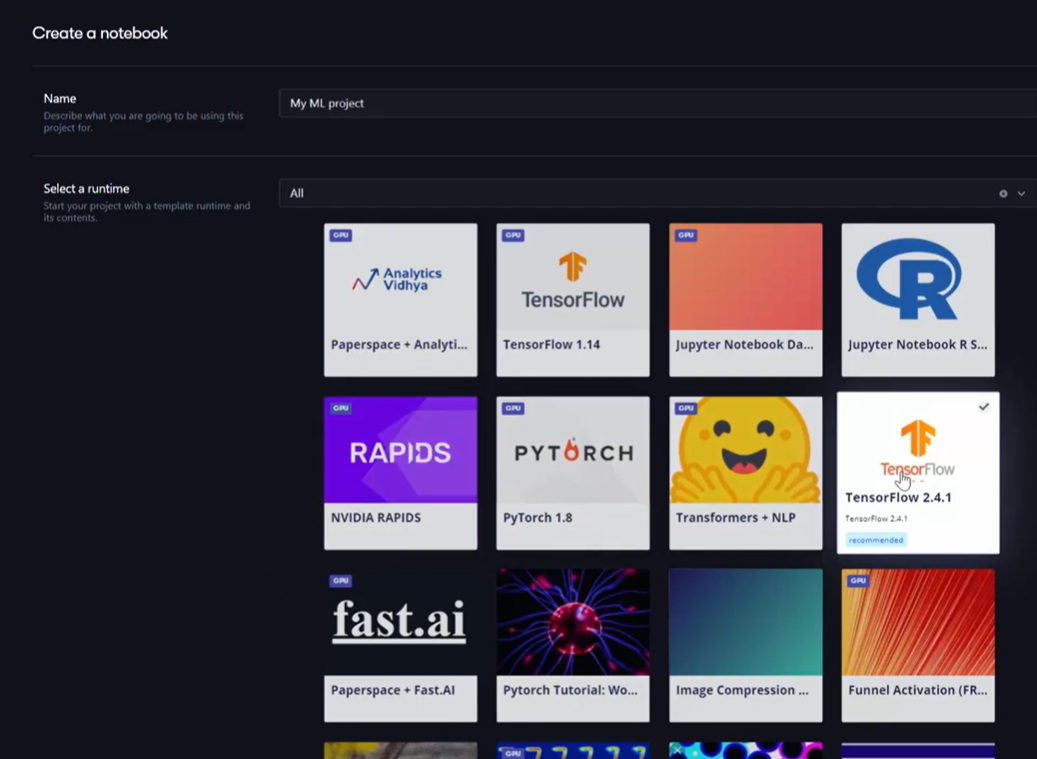Edit the notebook Name field
The image size is (1037, 759).
658,103
